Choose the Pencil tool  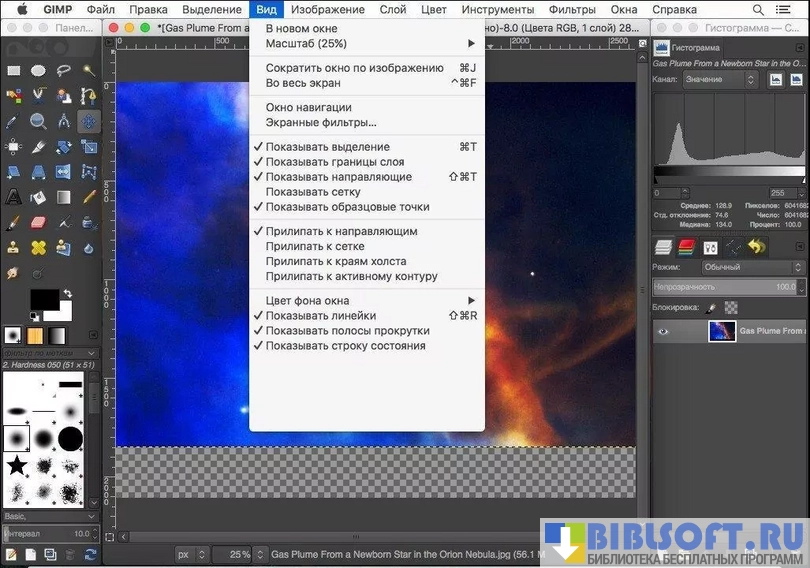89,197
